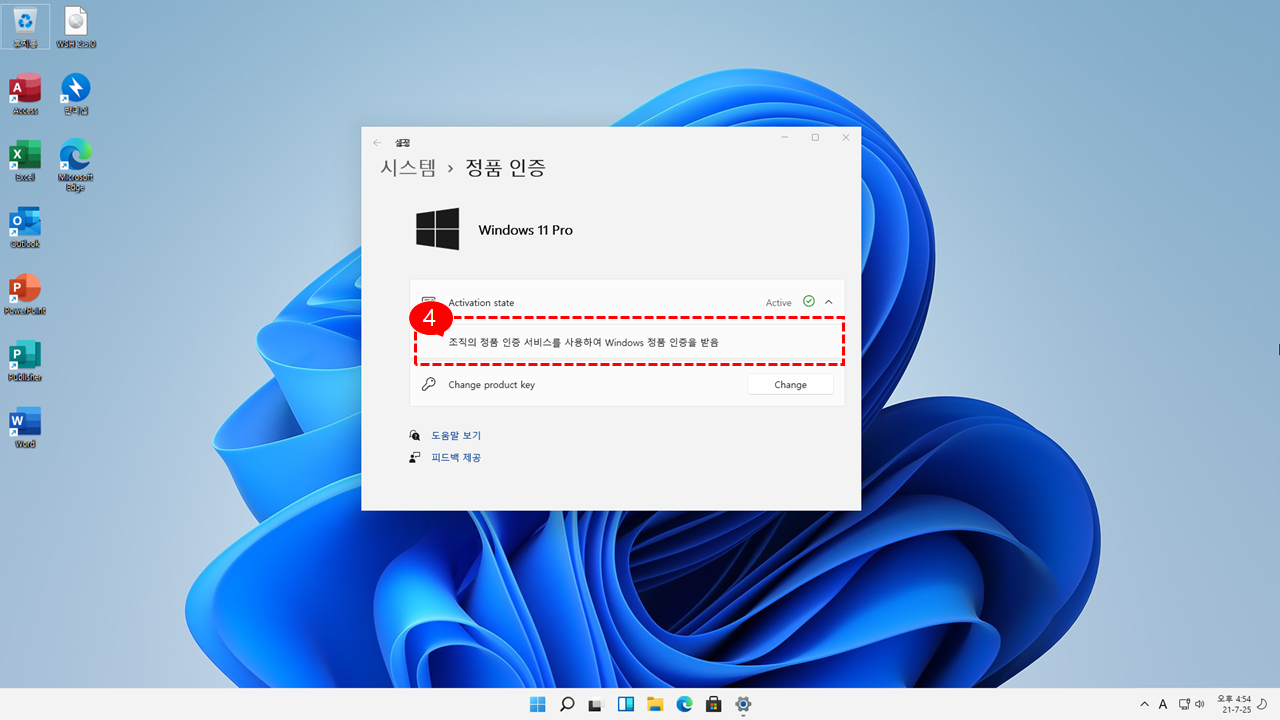Open Task View on the taskbar
The width and height of the screenshot is (1280, 720).
tap(596, 704)
